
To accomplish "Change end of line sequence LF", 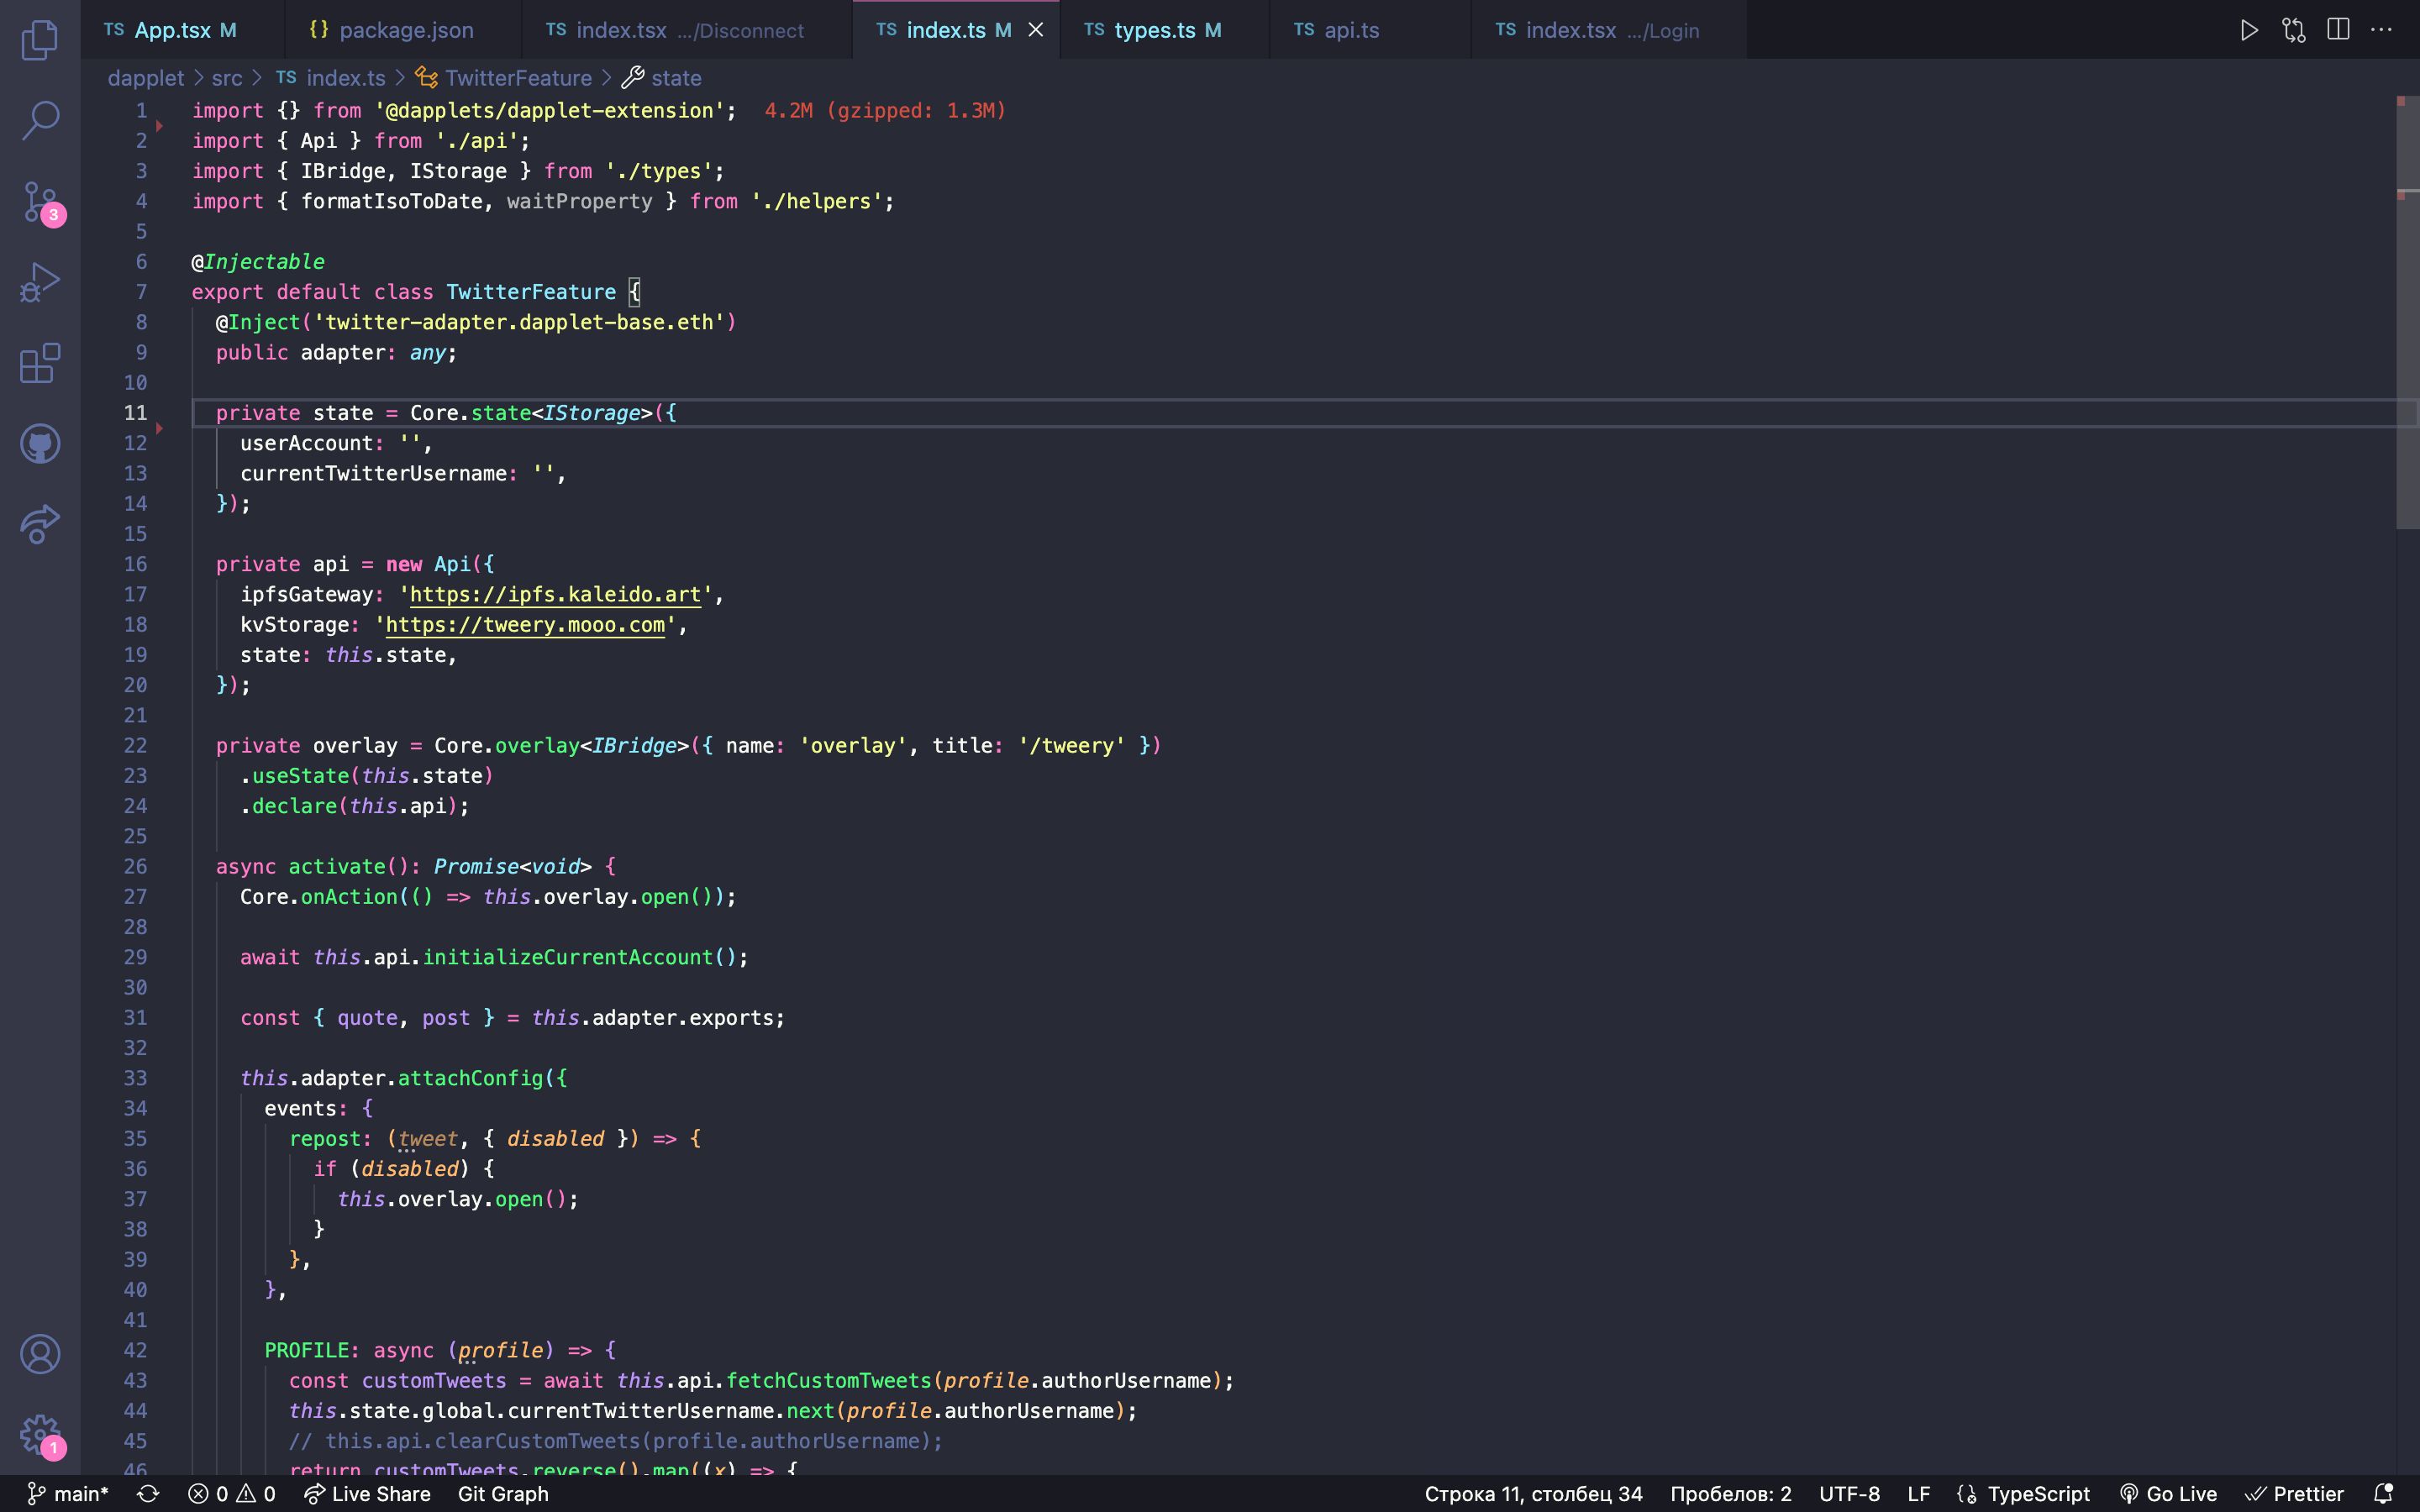I will [1918, 1494].
